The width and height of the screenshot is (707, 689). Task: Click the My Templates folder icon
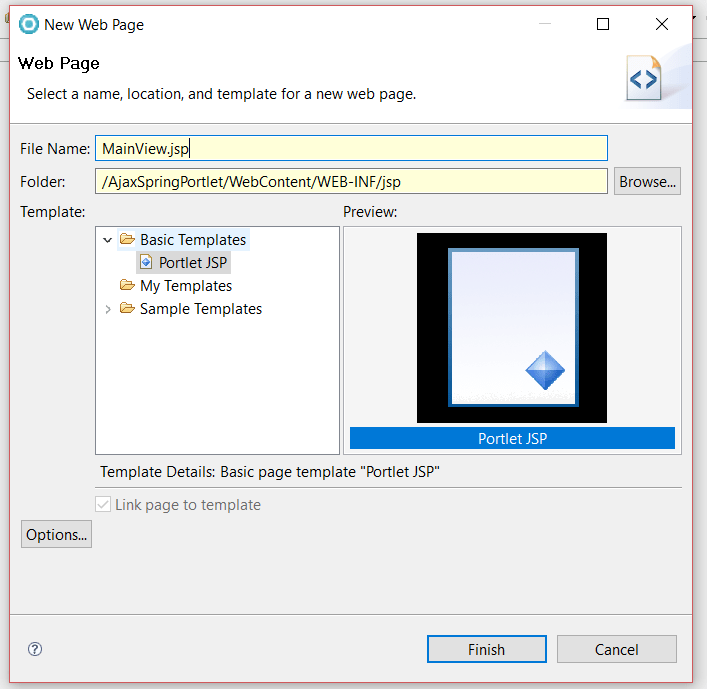click(x=127, y=286)
